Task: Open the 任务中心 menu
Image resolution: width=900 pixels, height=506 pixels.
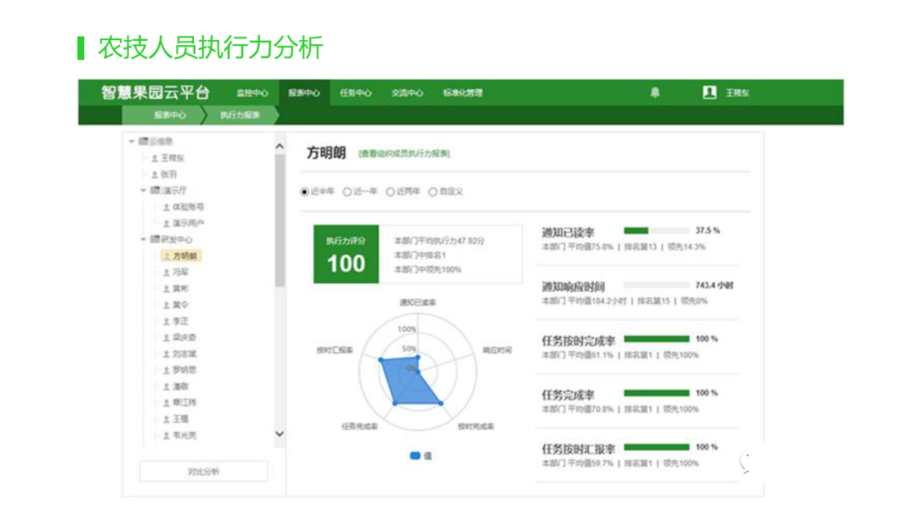Action: click(355, 93)
